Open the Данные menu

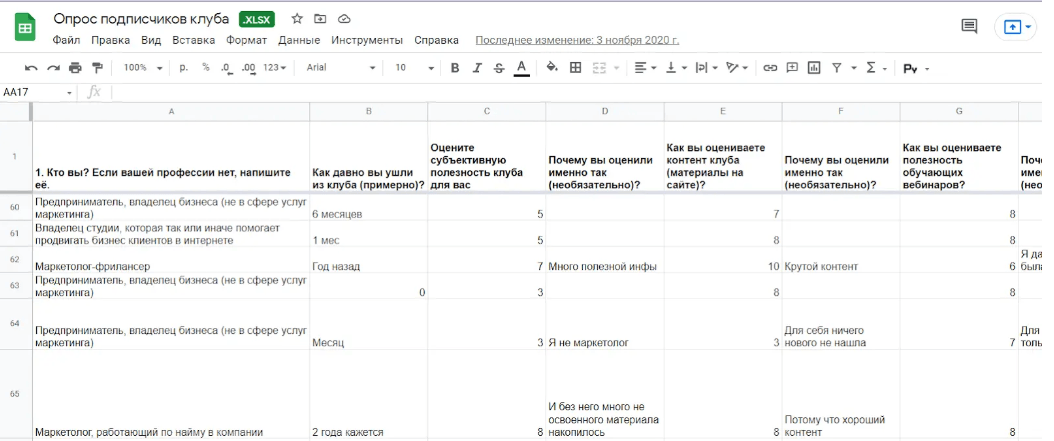[x=299, y=40]
